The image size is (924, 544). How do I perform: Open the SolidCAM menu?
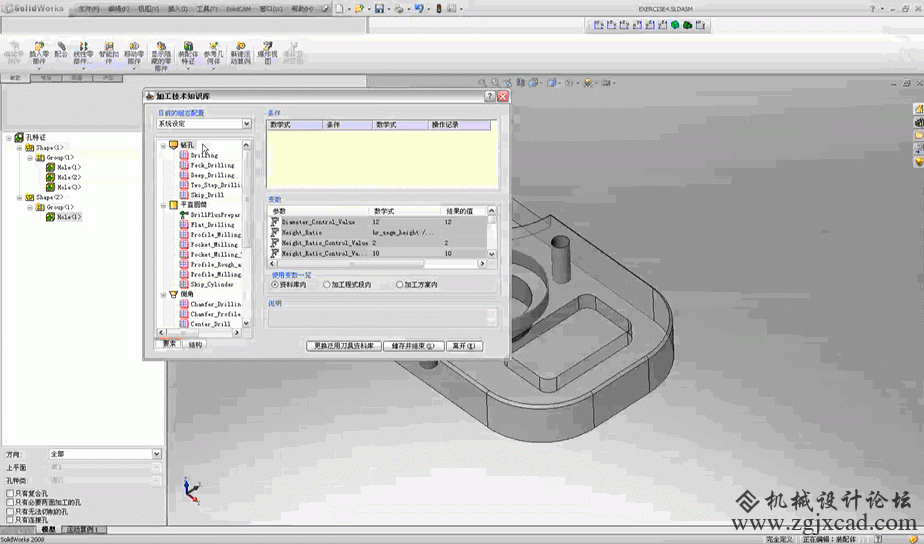click(238, 9)
